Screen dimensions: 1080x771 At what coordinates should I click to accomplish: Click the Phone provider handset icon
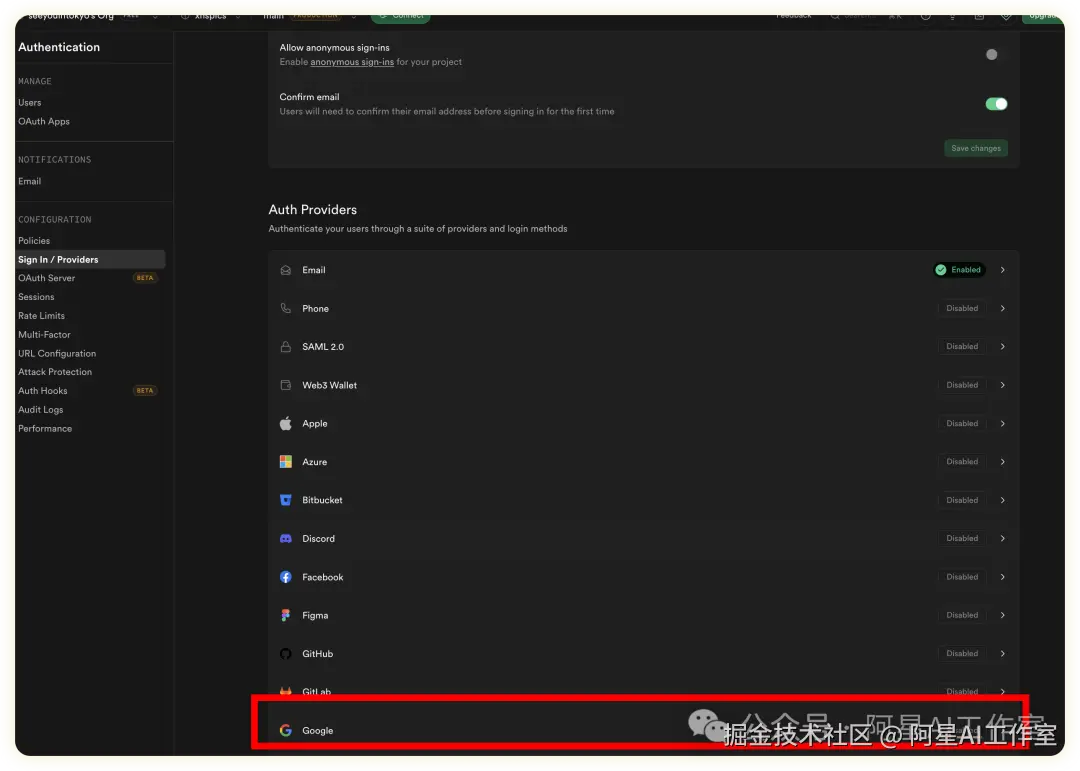click(x=286, y=308)
